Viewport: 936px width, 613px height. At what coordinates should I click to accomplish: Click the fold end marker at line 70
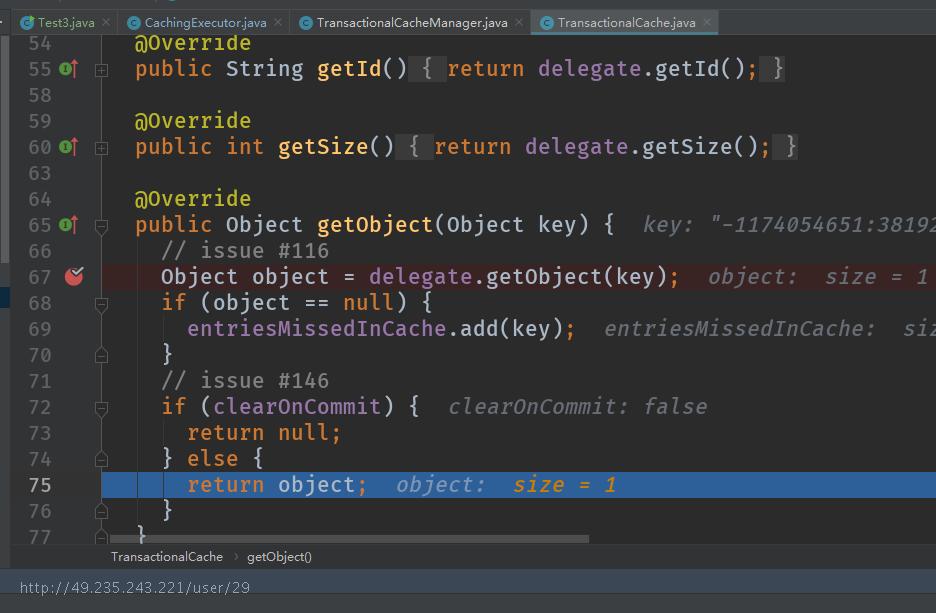coord(101,356)
